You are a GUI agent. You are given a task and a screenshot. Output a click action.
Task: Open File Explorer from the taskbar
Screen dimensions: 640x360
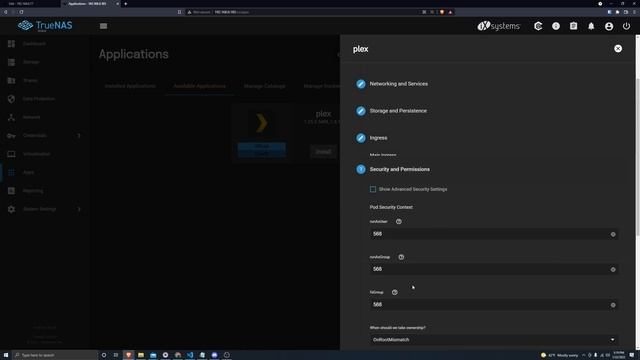click(141, 355)
